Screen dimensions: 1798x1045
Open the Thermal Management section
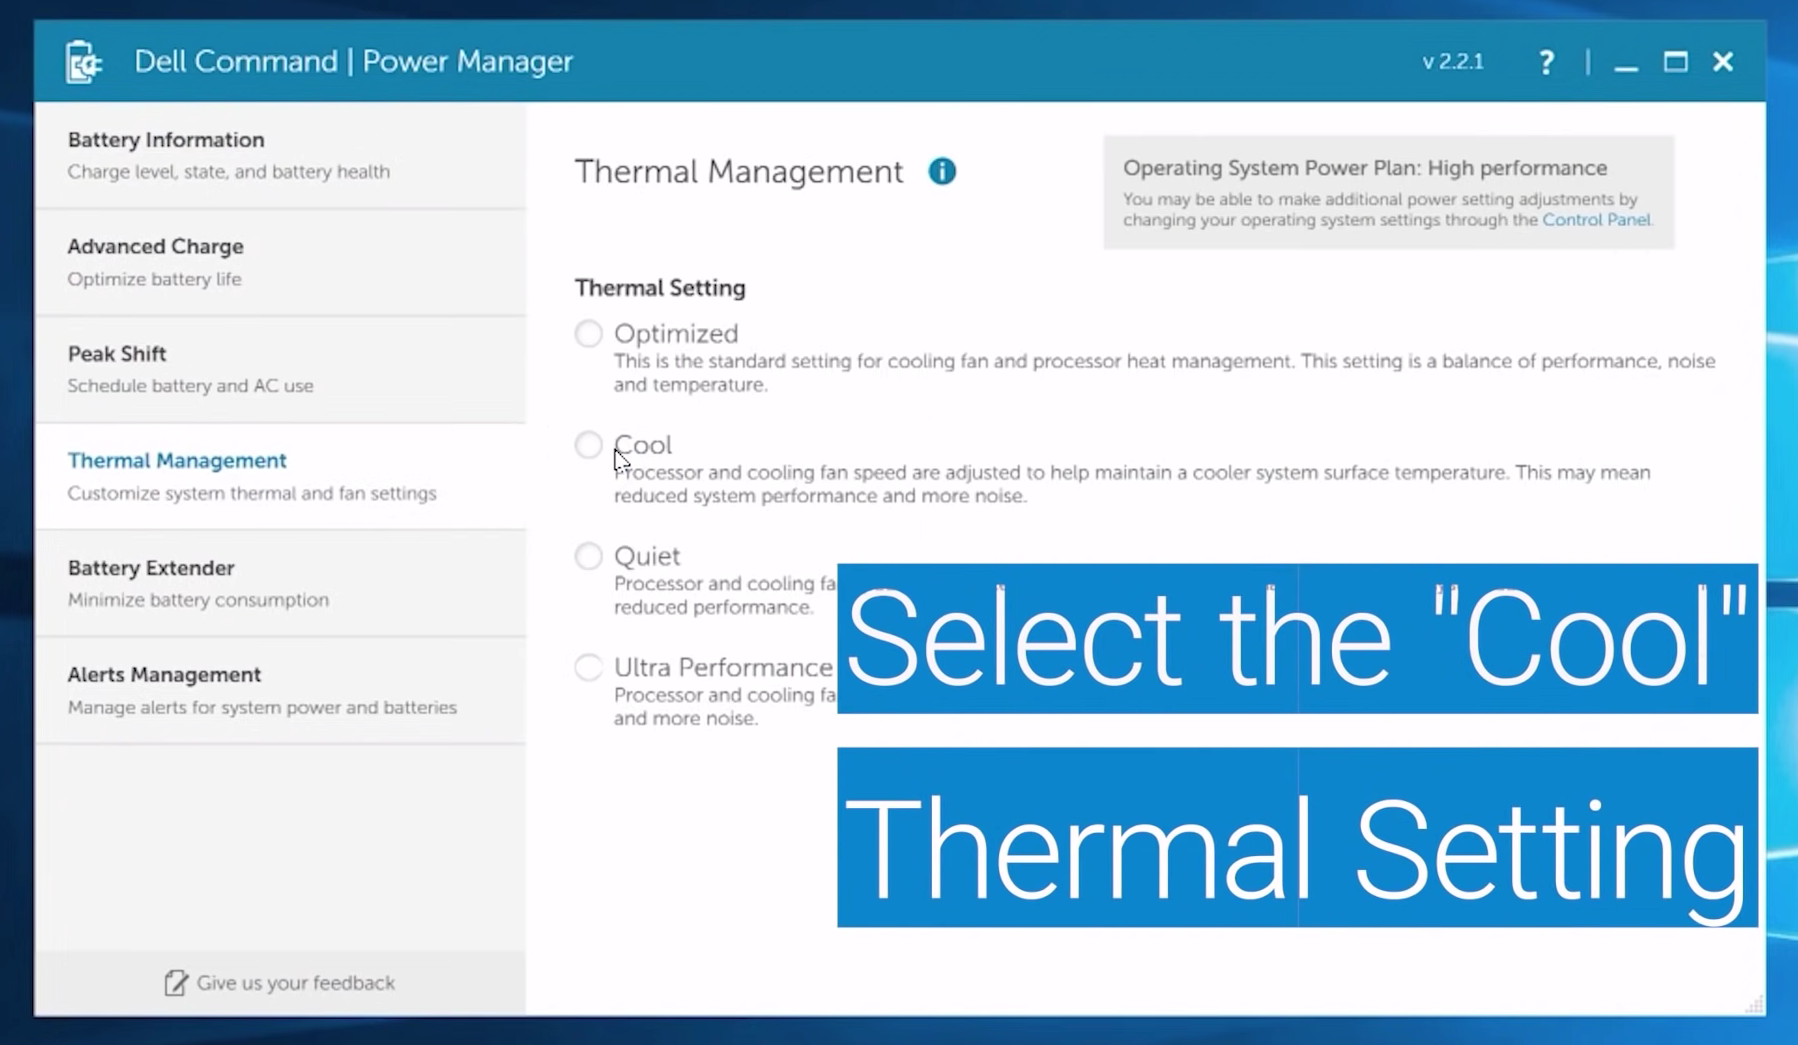click(x=280, y=476)
